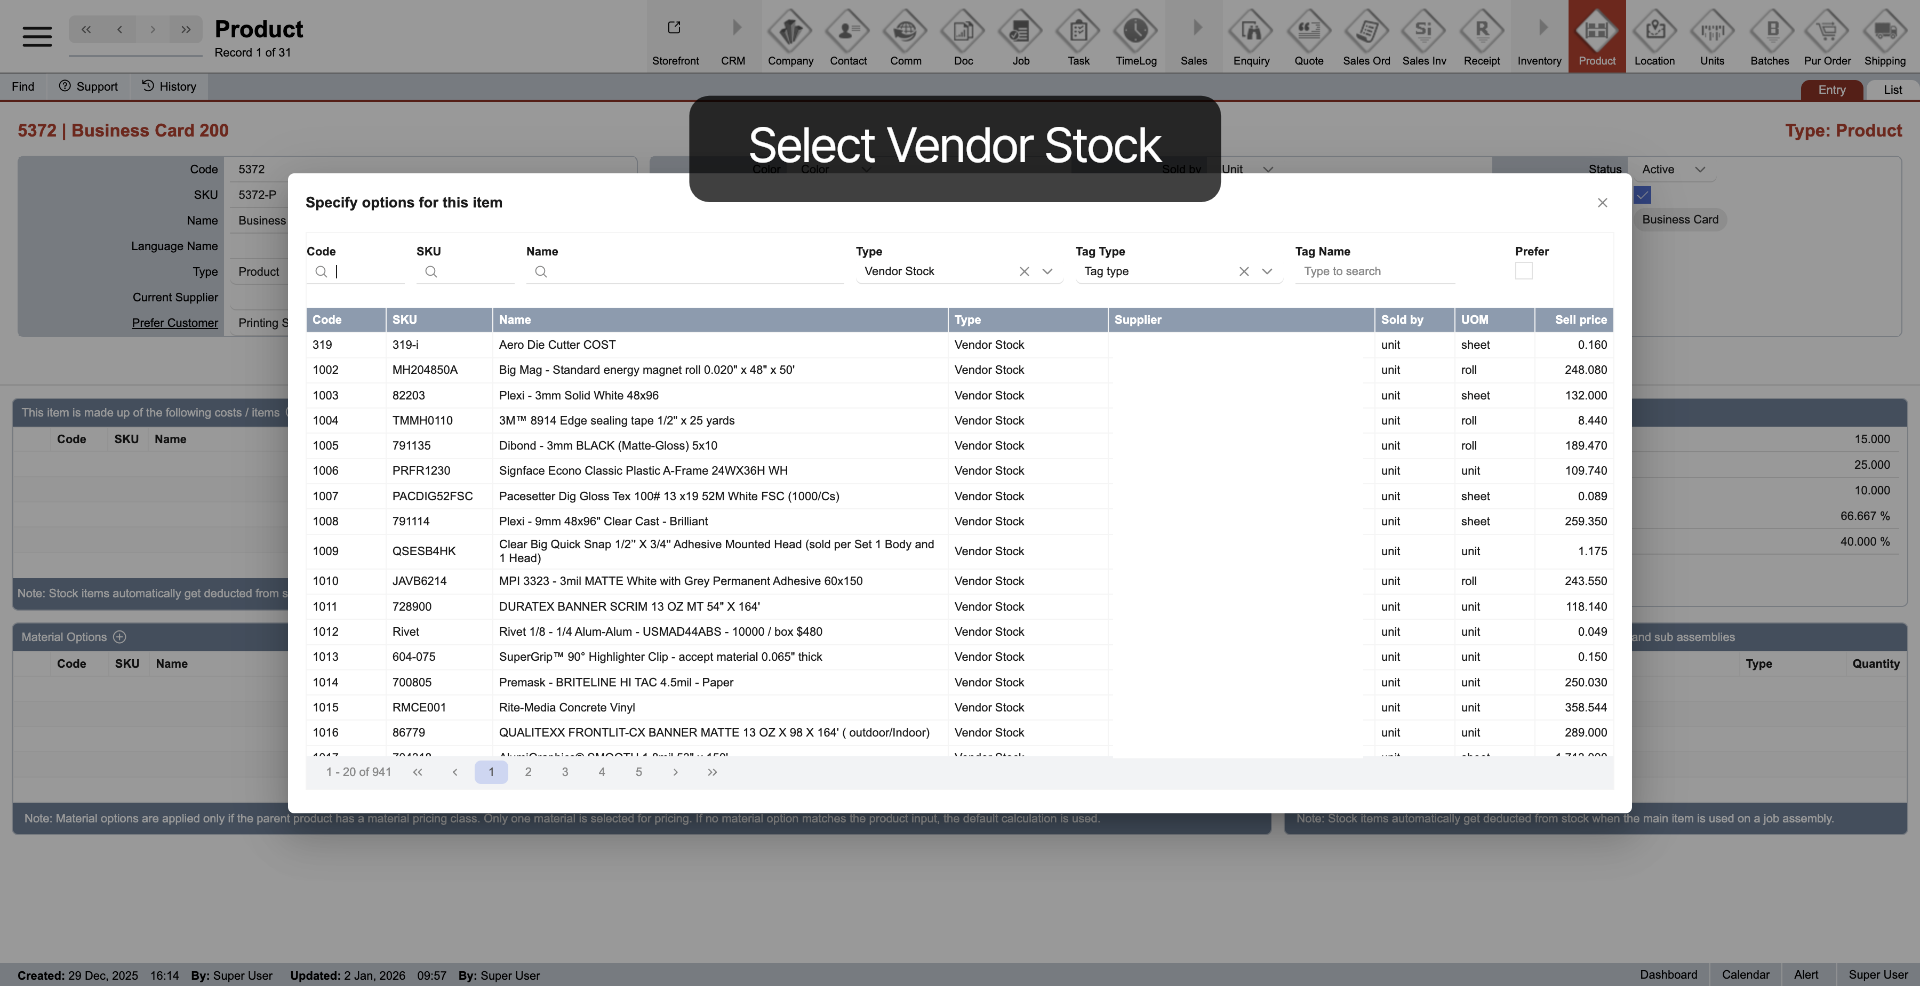Screen dimensions: 1920x986
Task: Click the Prefer Customer link
Action: 175,323
